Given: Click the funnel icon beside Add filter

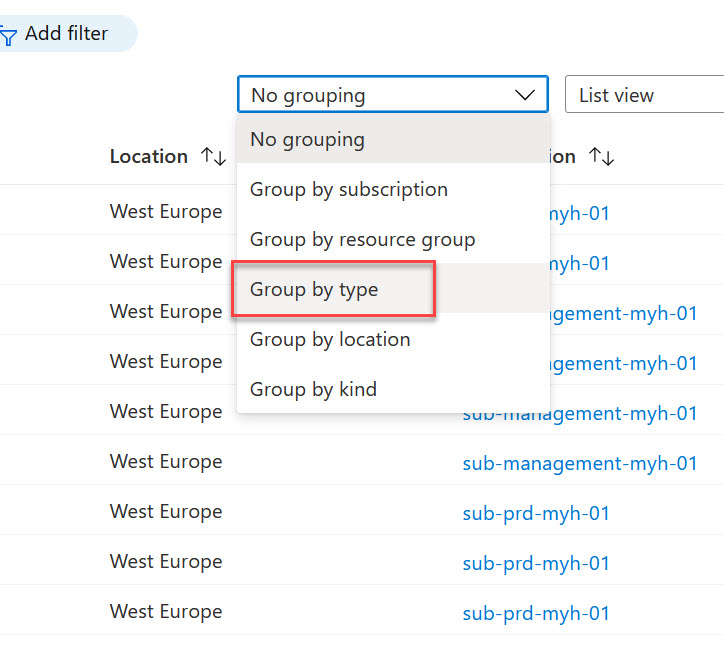Looking at the screenshot, I should pyautogui.click(x=9, y=35).
